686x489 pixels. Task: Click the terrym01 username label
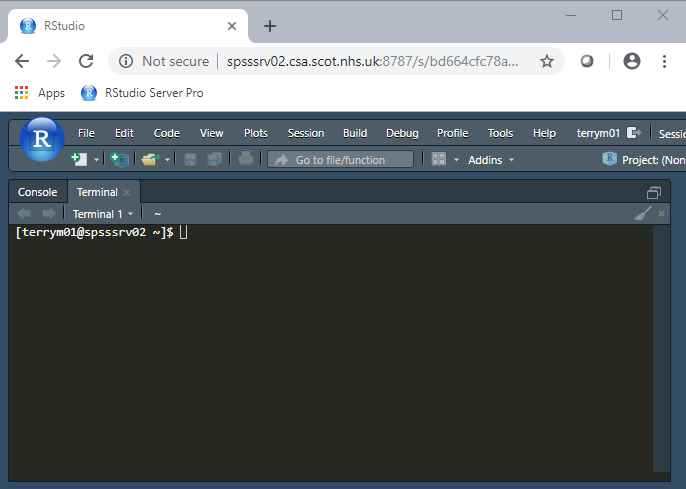click(598, 133)
